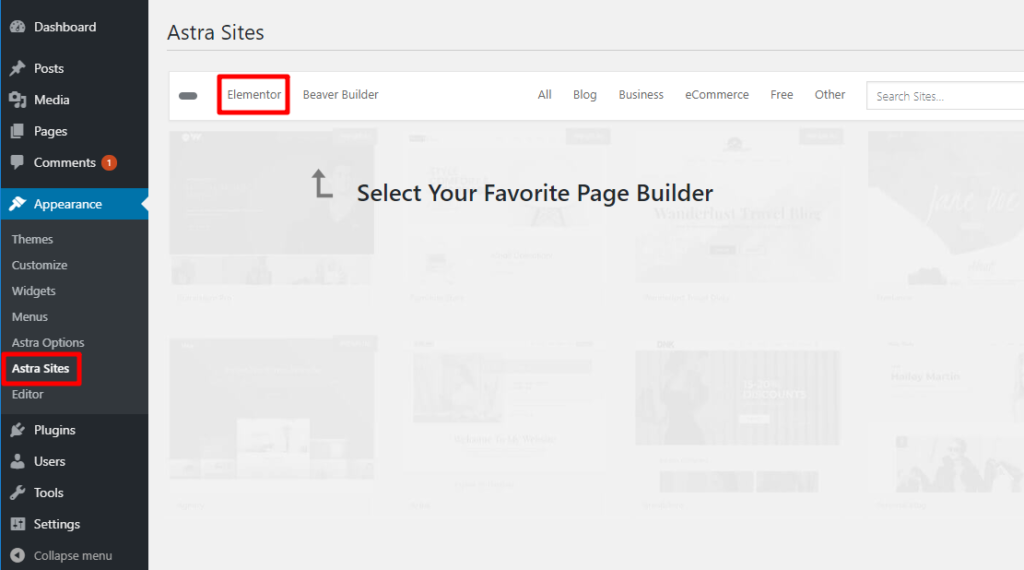Choose Elementor page builder
The width and height of the screenshot is (1024, 570).
click(x=254, y=95)
